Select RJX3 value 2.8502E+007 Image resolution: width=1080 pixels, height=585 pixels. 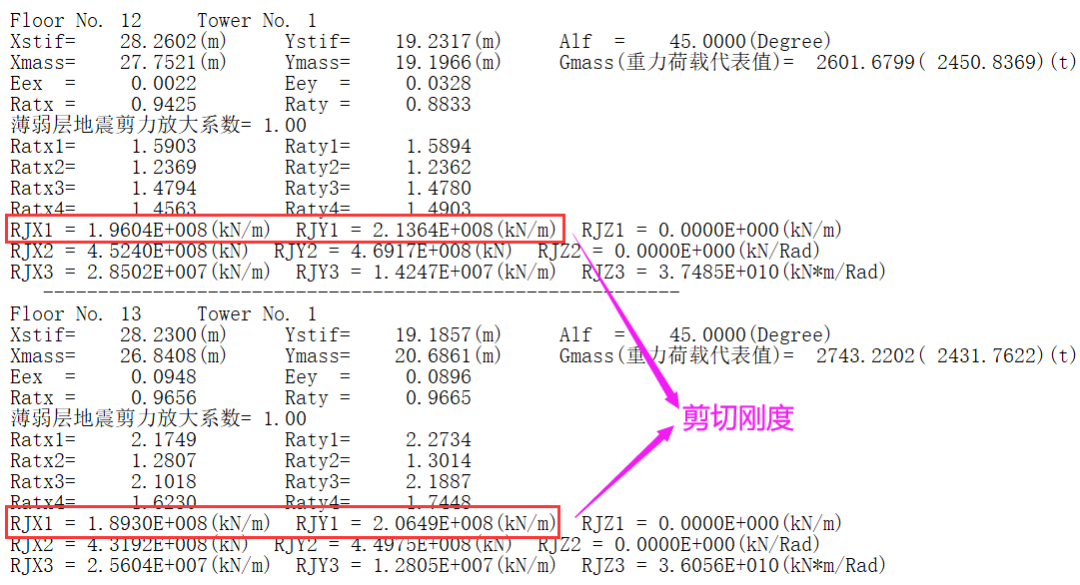147,272
